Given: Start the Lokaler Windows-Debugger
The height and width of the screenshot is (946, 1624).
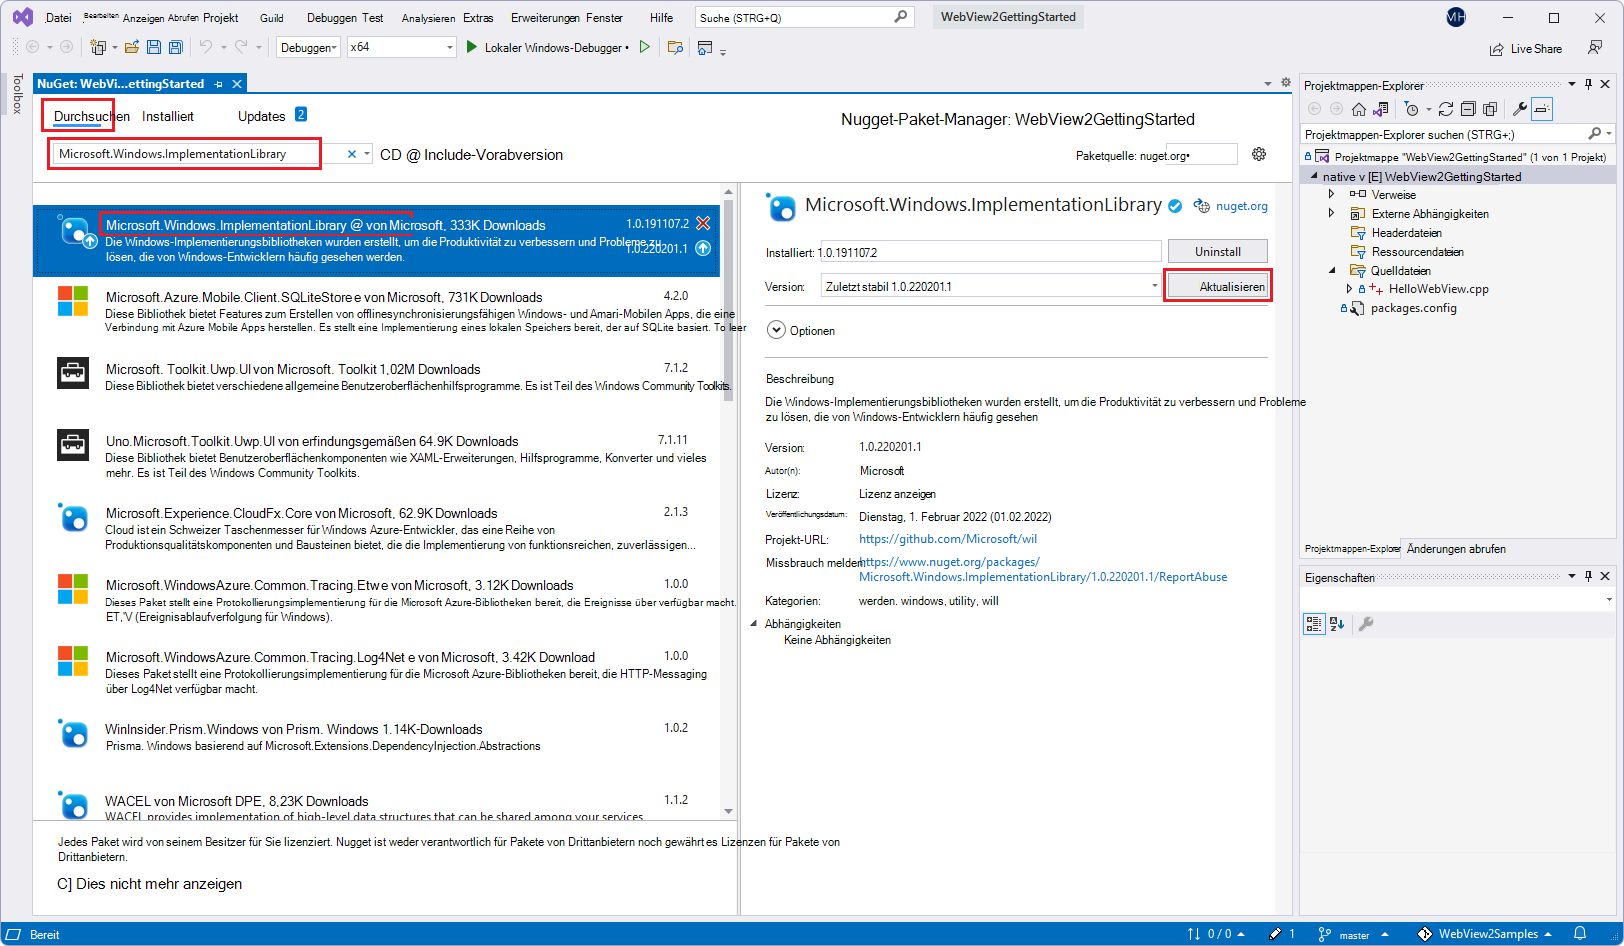Looking at the screenshot, I should tap(547, 47).
